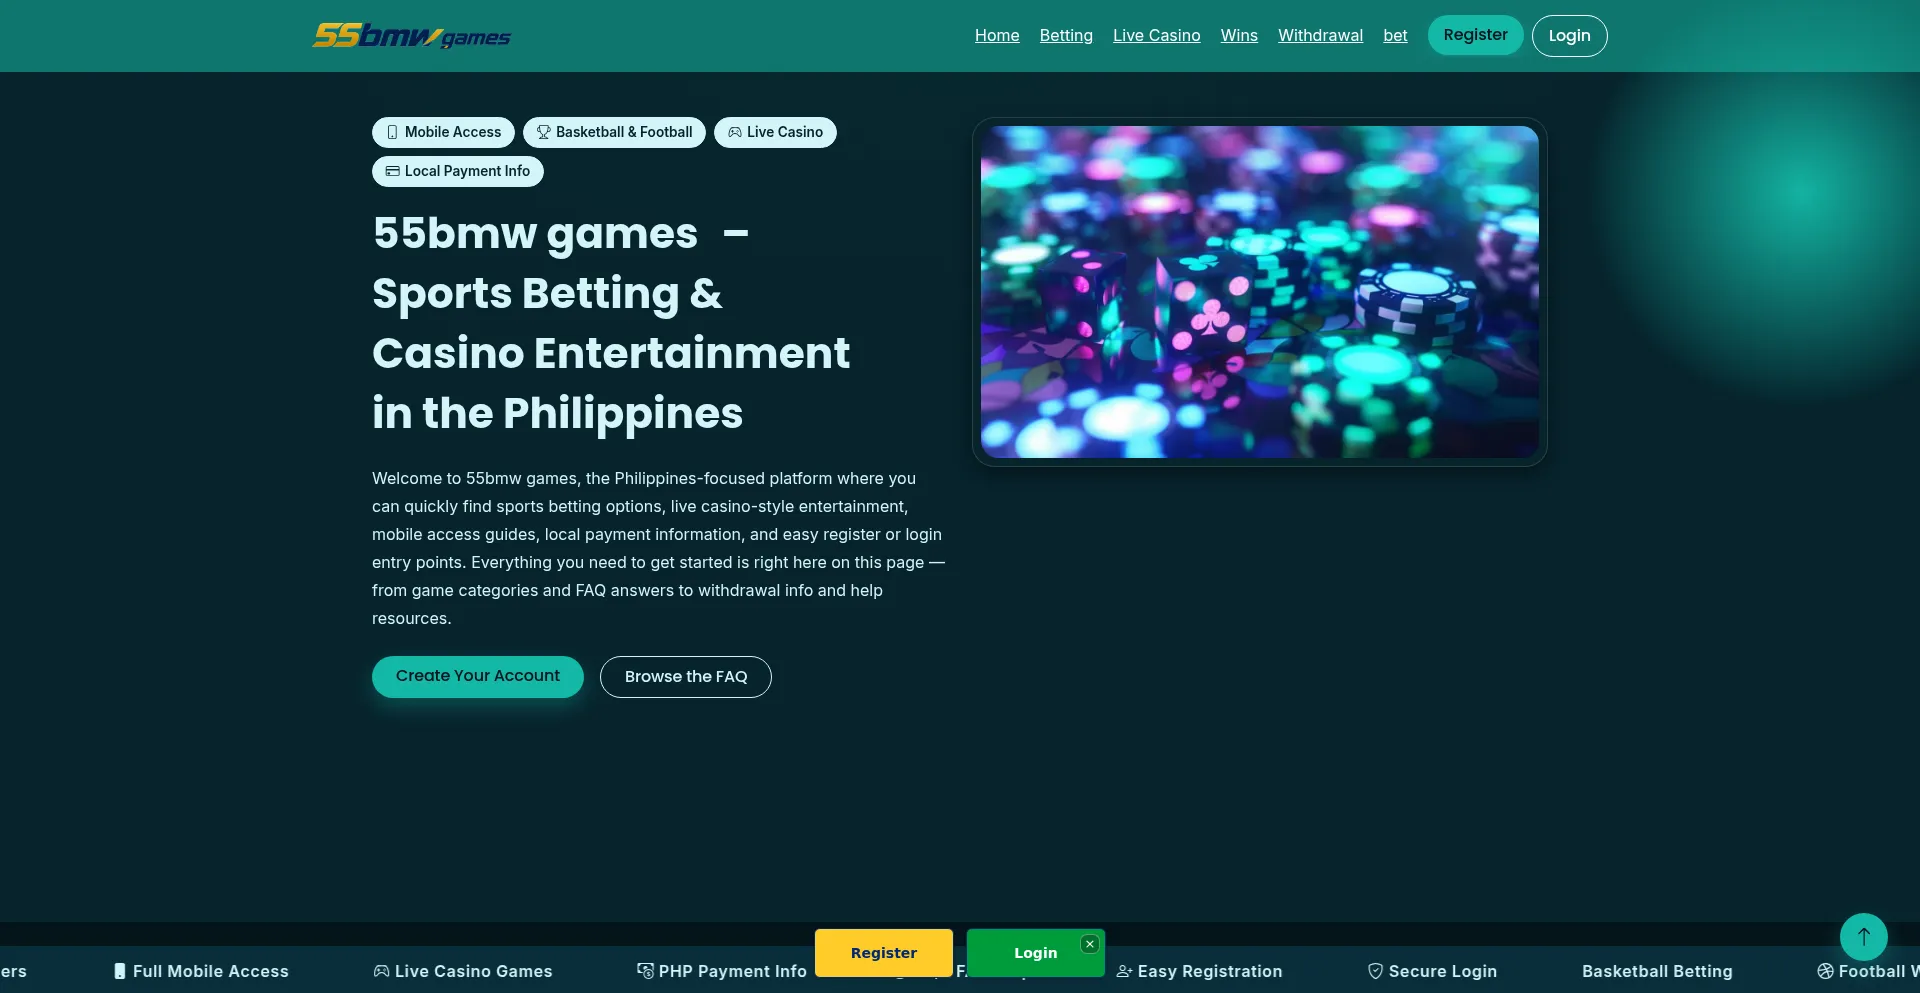Click the Basketball Betting ticker text
Image resolution: width=1920 pixels, height=993 pixels.
pyautogui.click(x=1657, y=971)
